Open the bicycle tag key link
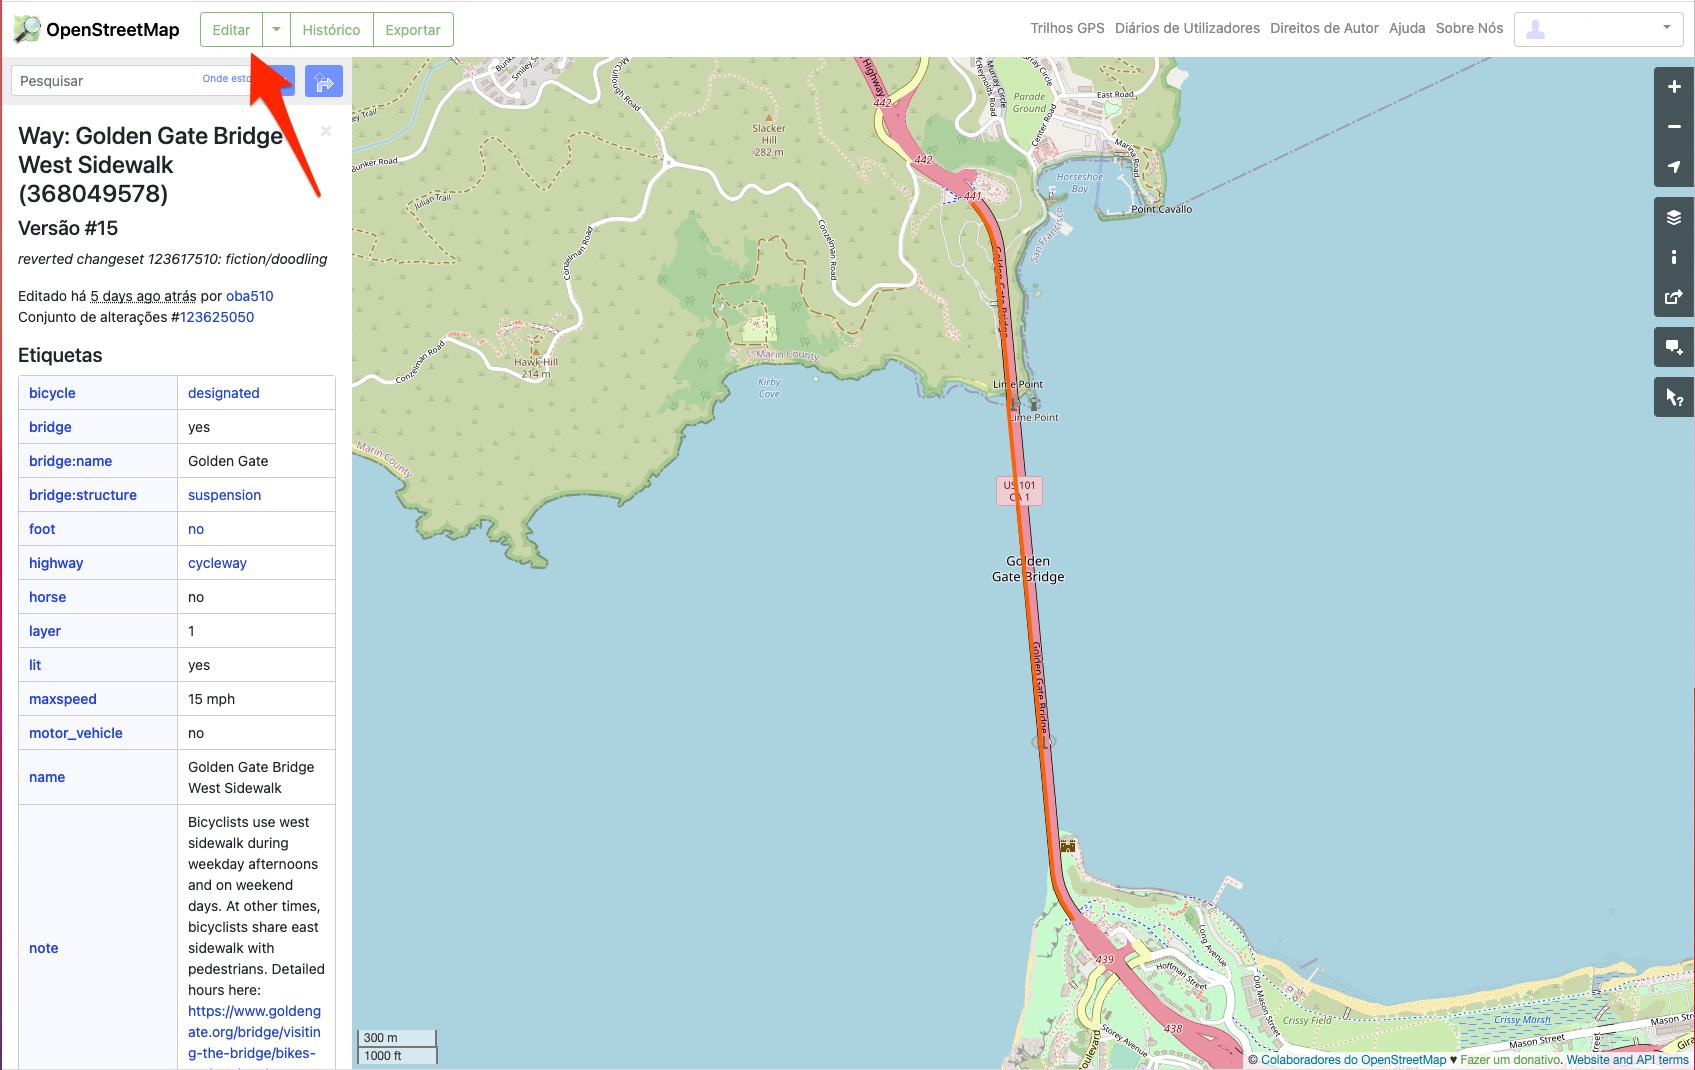1695x1070 pixels. click(x=52, y=393)
